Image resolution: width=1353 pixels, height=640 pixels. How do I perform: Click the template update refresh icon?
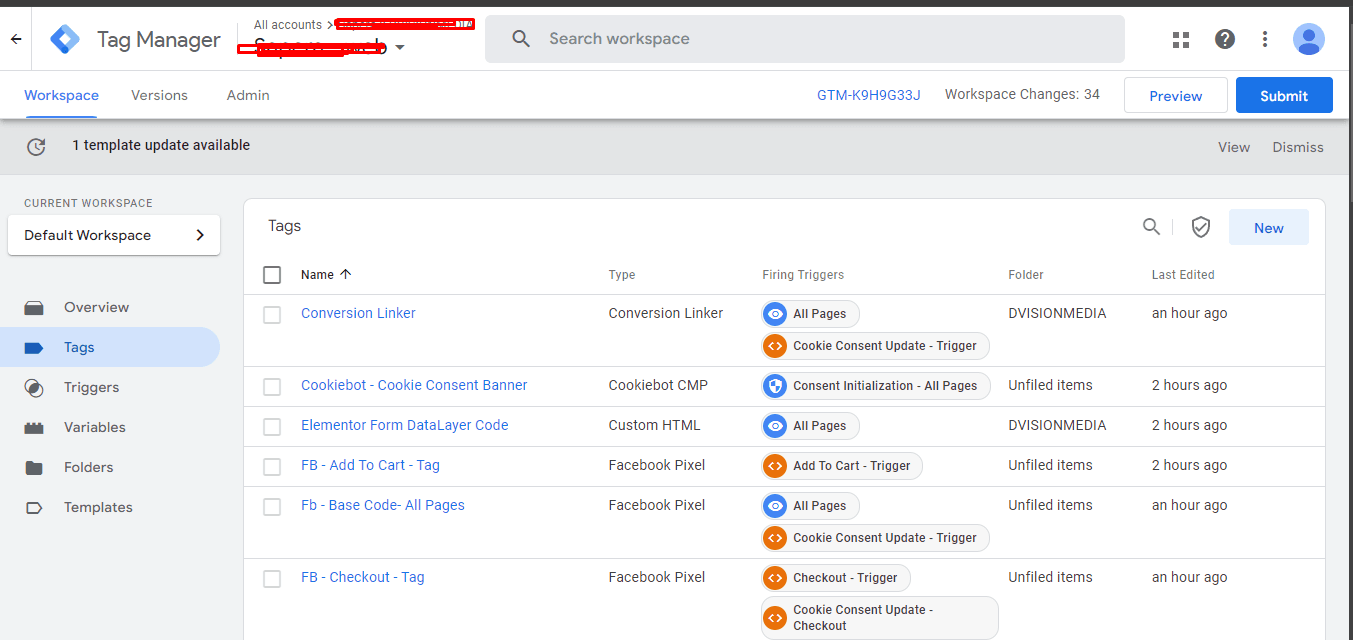pos(36,147)
